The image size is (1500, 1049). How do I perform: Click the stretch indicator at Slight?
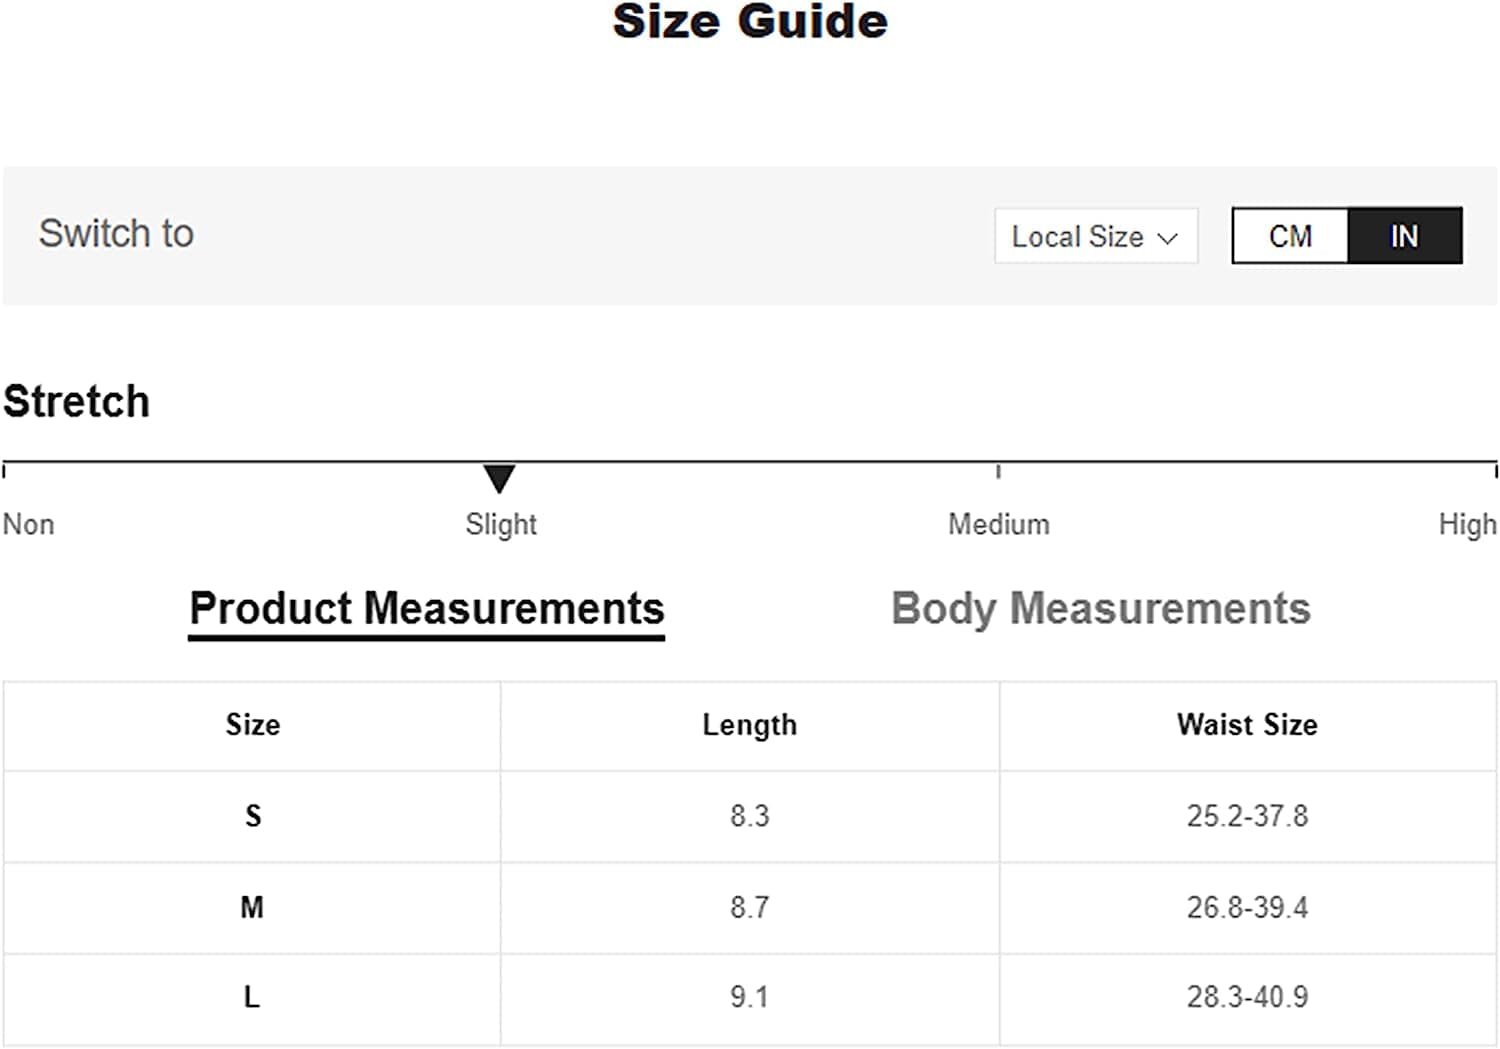click(x=500, y=479)
